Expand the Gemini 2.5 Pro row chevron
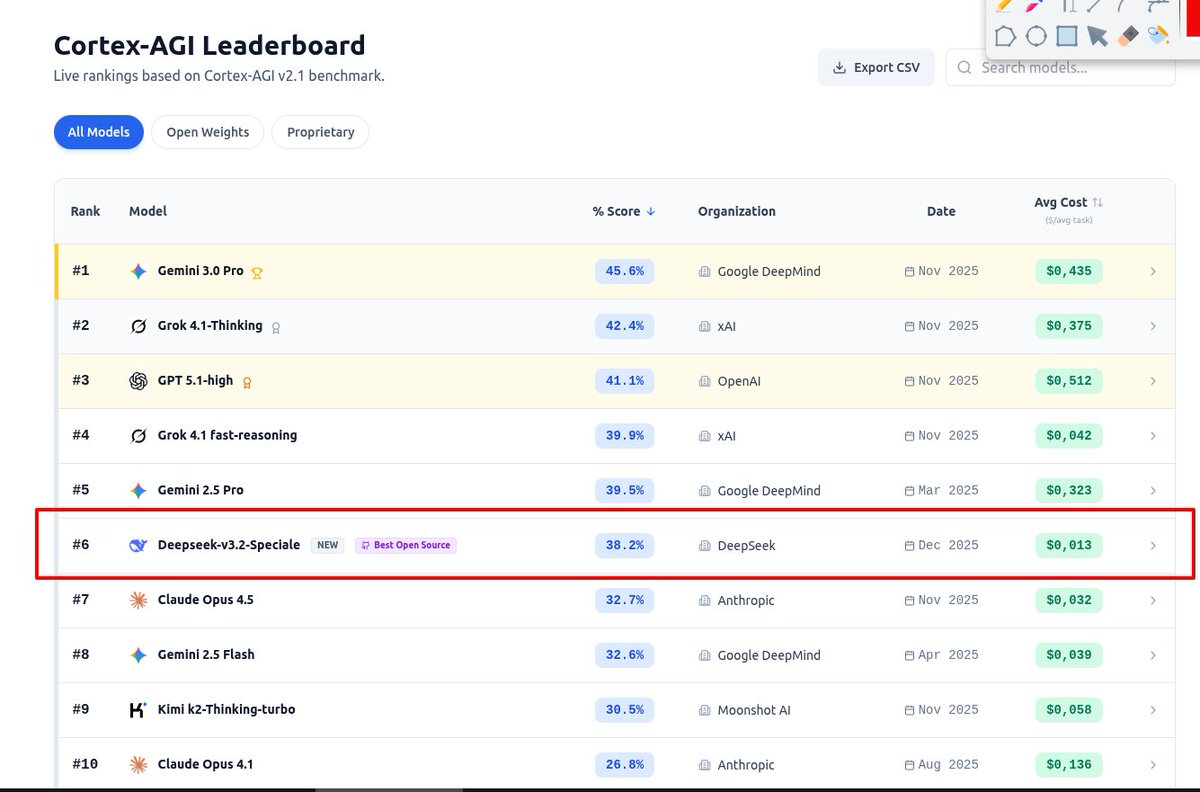 coord(1153,491)
